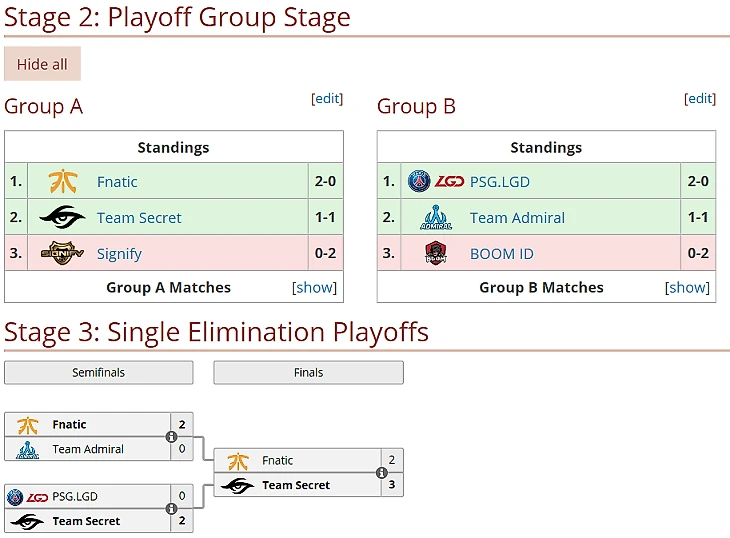This screenshot has height=538, width=730.
Task: Open match info icon for Fnatic vs Team Admiral
Action: pyautogui.click(x=171, y=437)
